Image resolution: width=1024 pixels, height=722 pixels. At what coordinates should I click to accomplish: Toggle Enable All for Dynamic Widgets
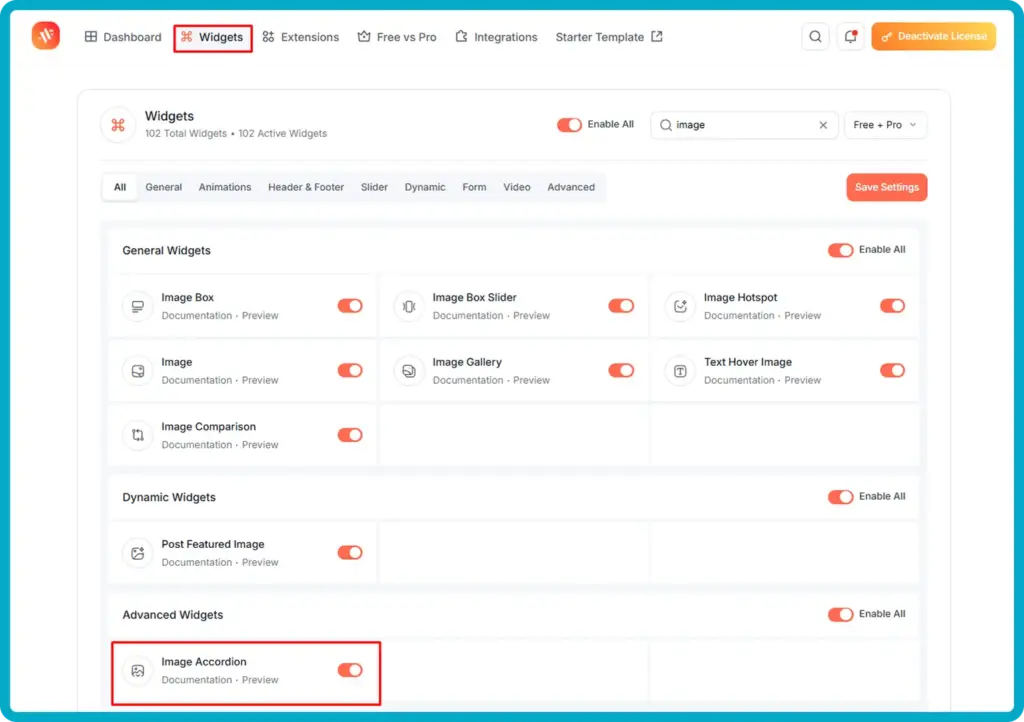[x=840, y=497]
